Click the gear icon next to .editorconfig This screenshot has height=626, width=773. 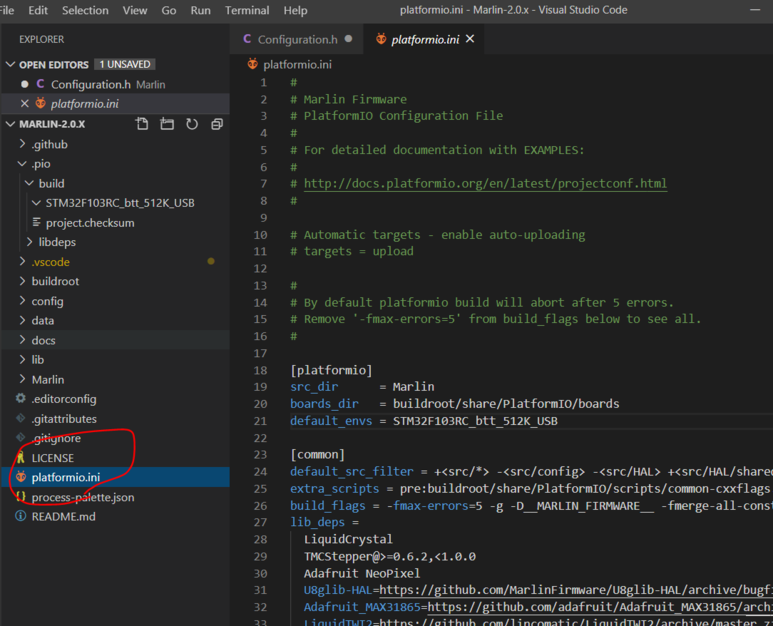click(x=21, y=398)
